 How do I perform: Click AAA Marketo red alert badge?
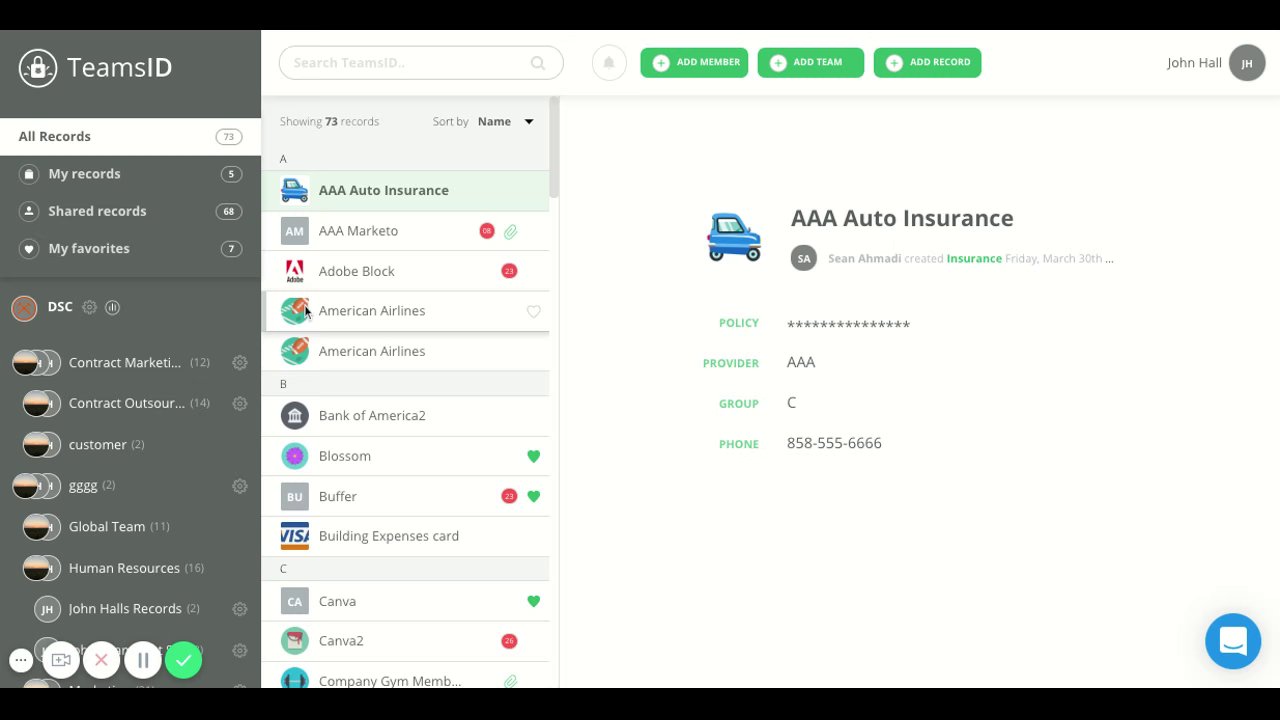(x=487, y=231)
